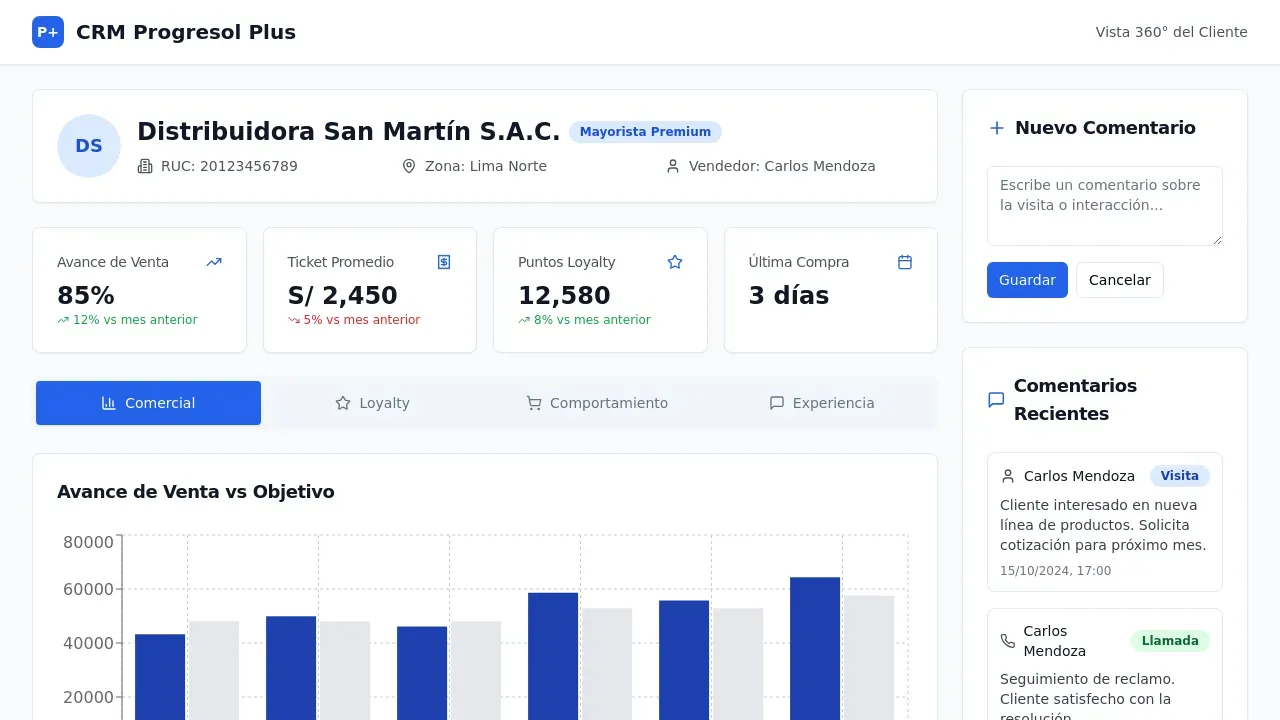Click the building icon next to the RUC number
1280x720 pixels.
tap(143, 166)
